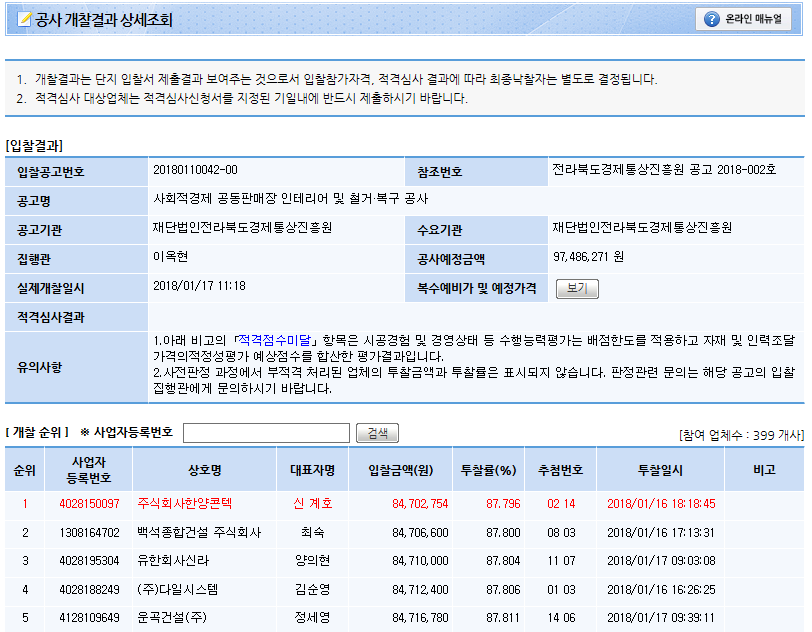Click 운곡건설(주) in the results table

(x=171, y=618)
